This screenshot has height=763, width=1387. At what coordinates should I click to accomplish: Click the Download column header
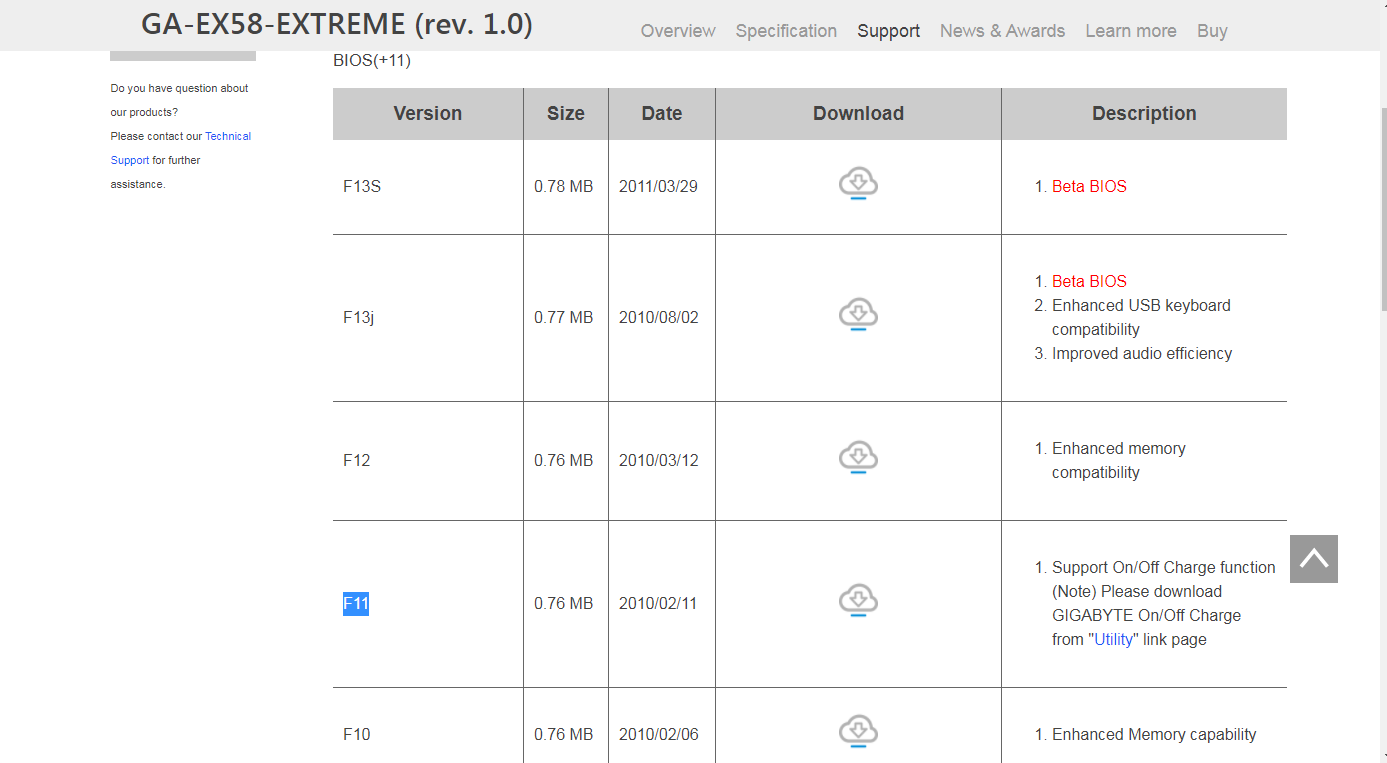coord(858,114)
